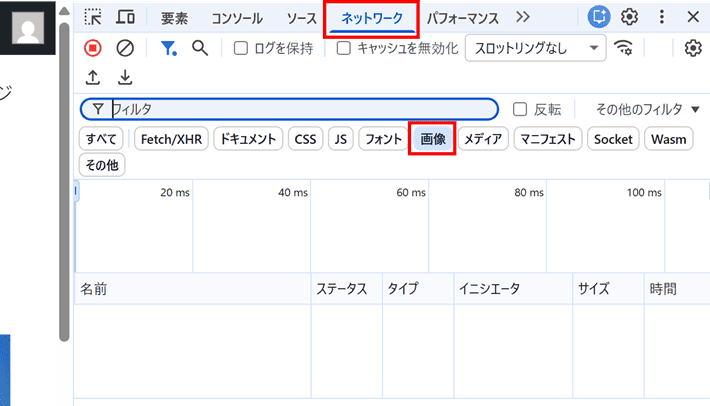Viewport: 710px width, 406px height.
Task: Sort by the ステータス column header
Action: point(347,288)
